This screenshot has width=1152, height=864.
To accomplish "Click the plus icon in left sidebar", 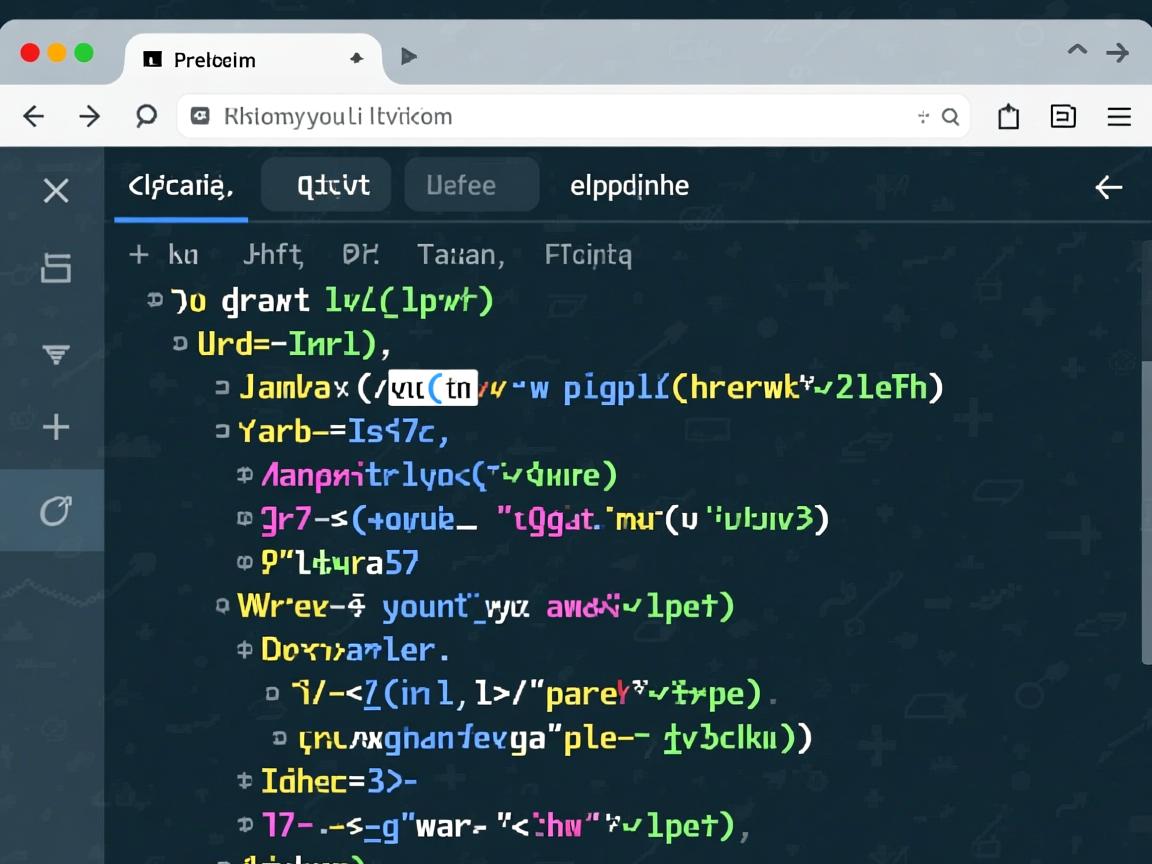I will click(x=56, y=428).
